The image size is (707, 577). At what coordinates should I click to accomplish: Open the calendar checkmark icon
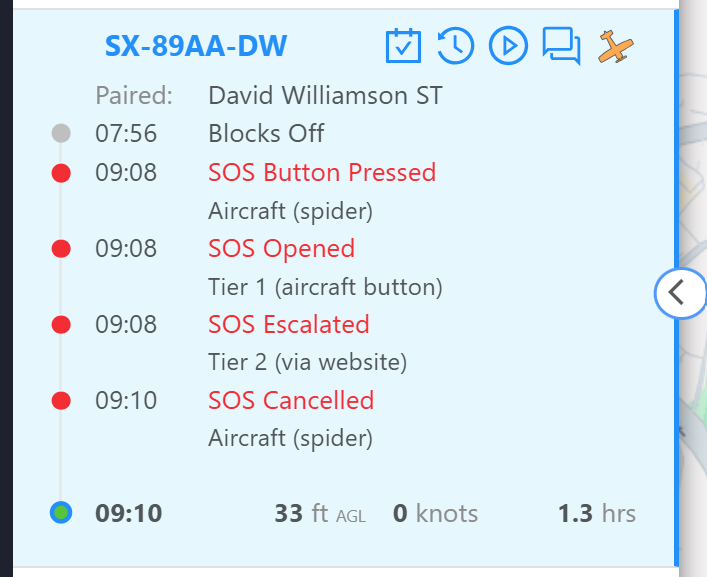(403, 46)
